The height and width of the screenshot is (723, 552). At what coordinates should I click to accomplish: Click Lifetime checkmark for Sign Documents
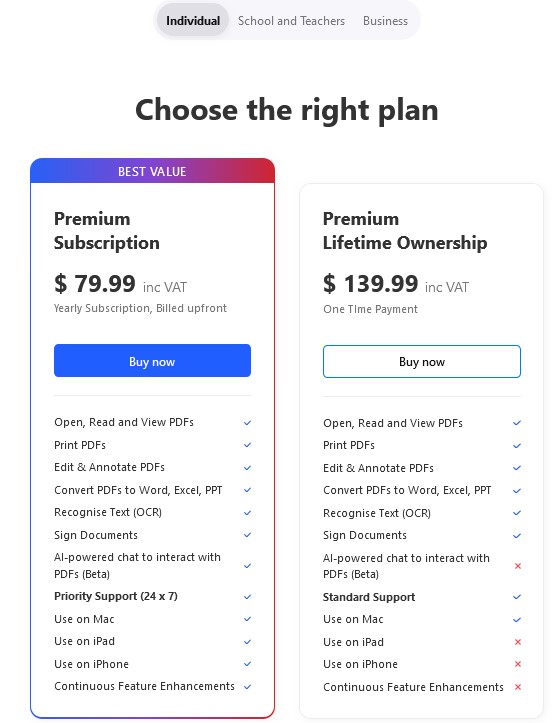(517, 536)
